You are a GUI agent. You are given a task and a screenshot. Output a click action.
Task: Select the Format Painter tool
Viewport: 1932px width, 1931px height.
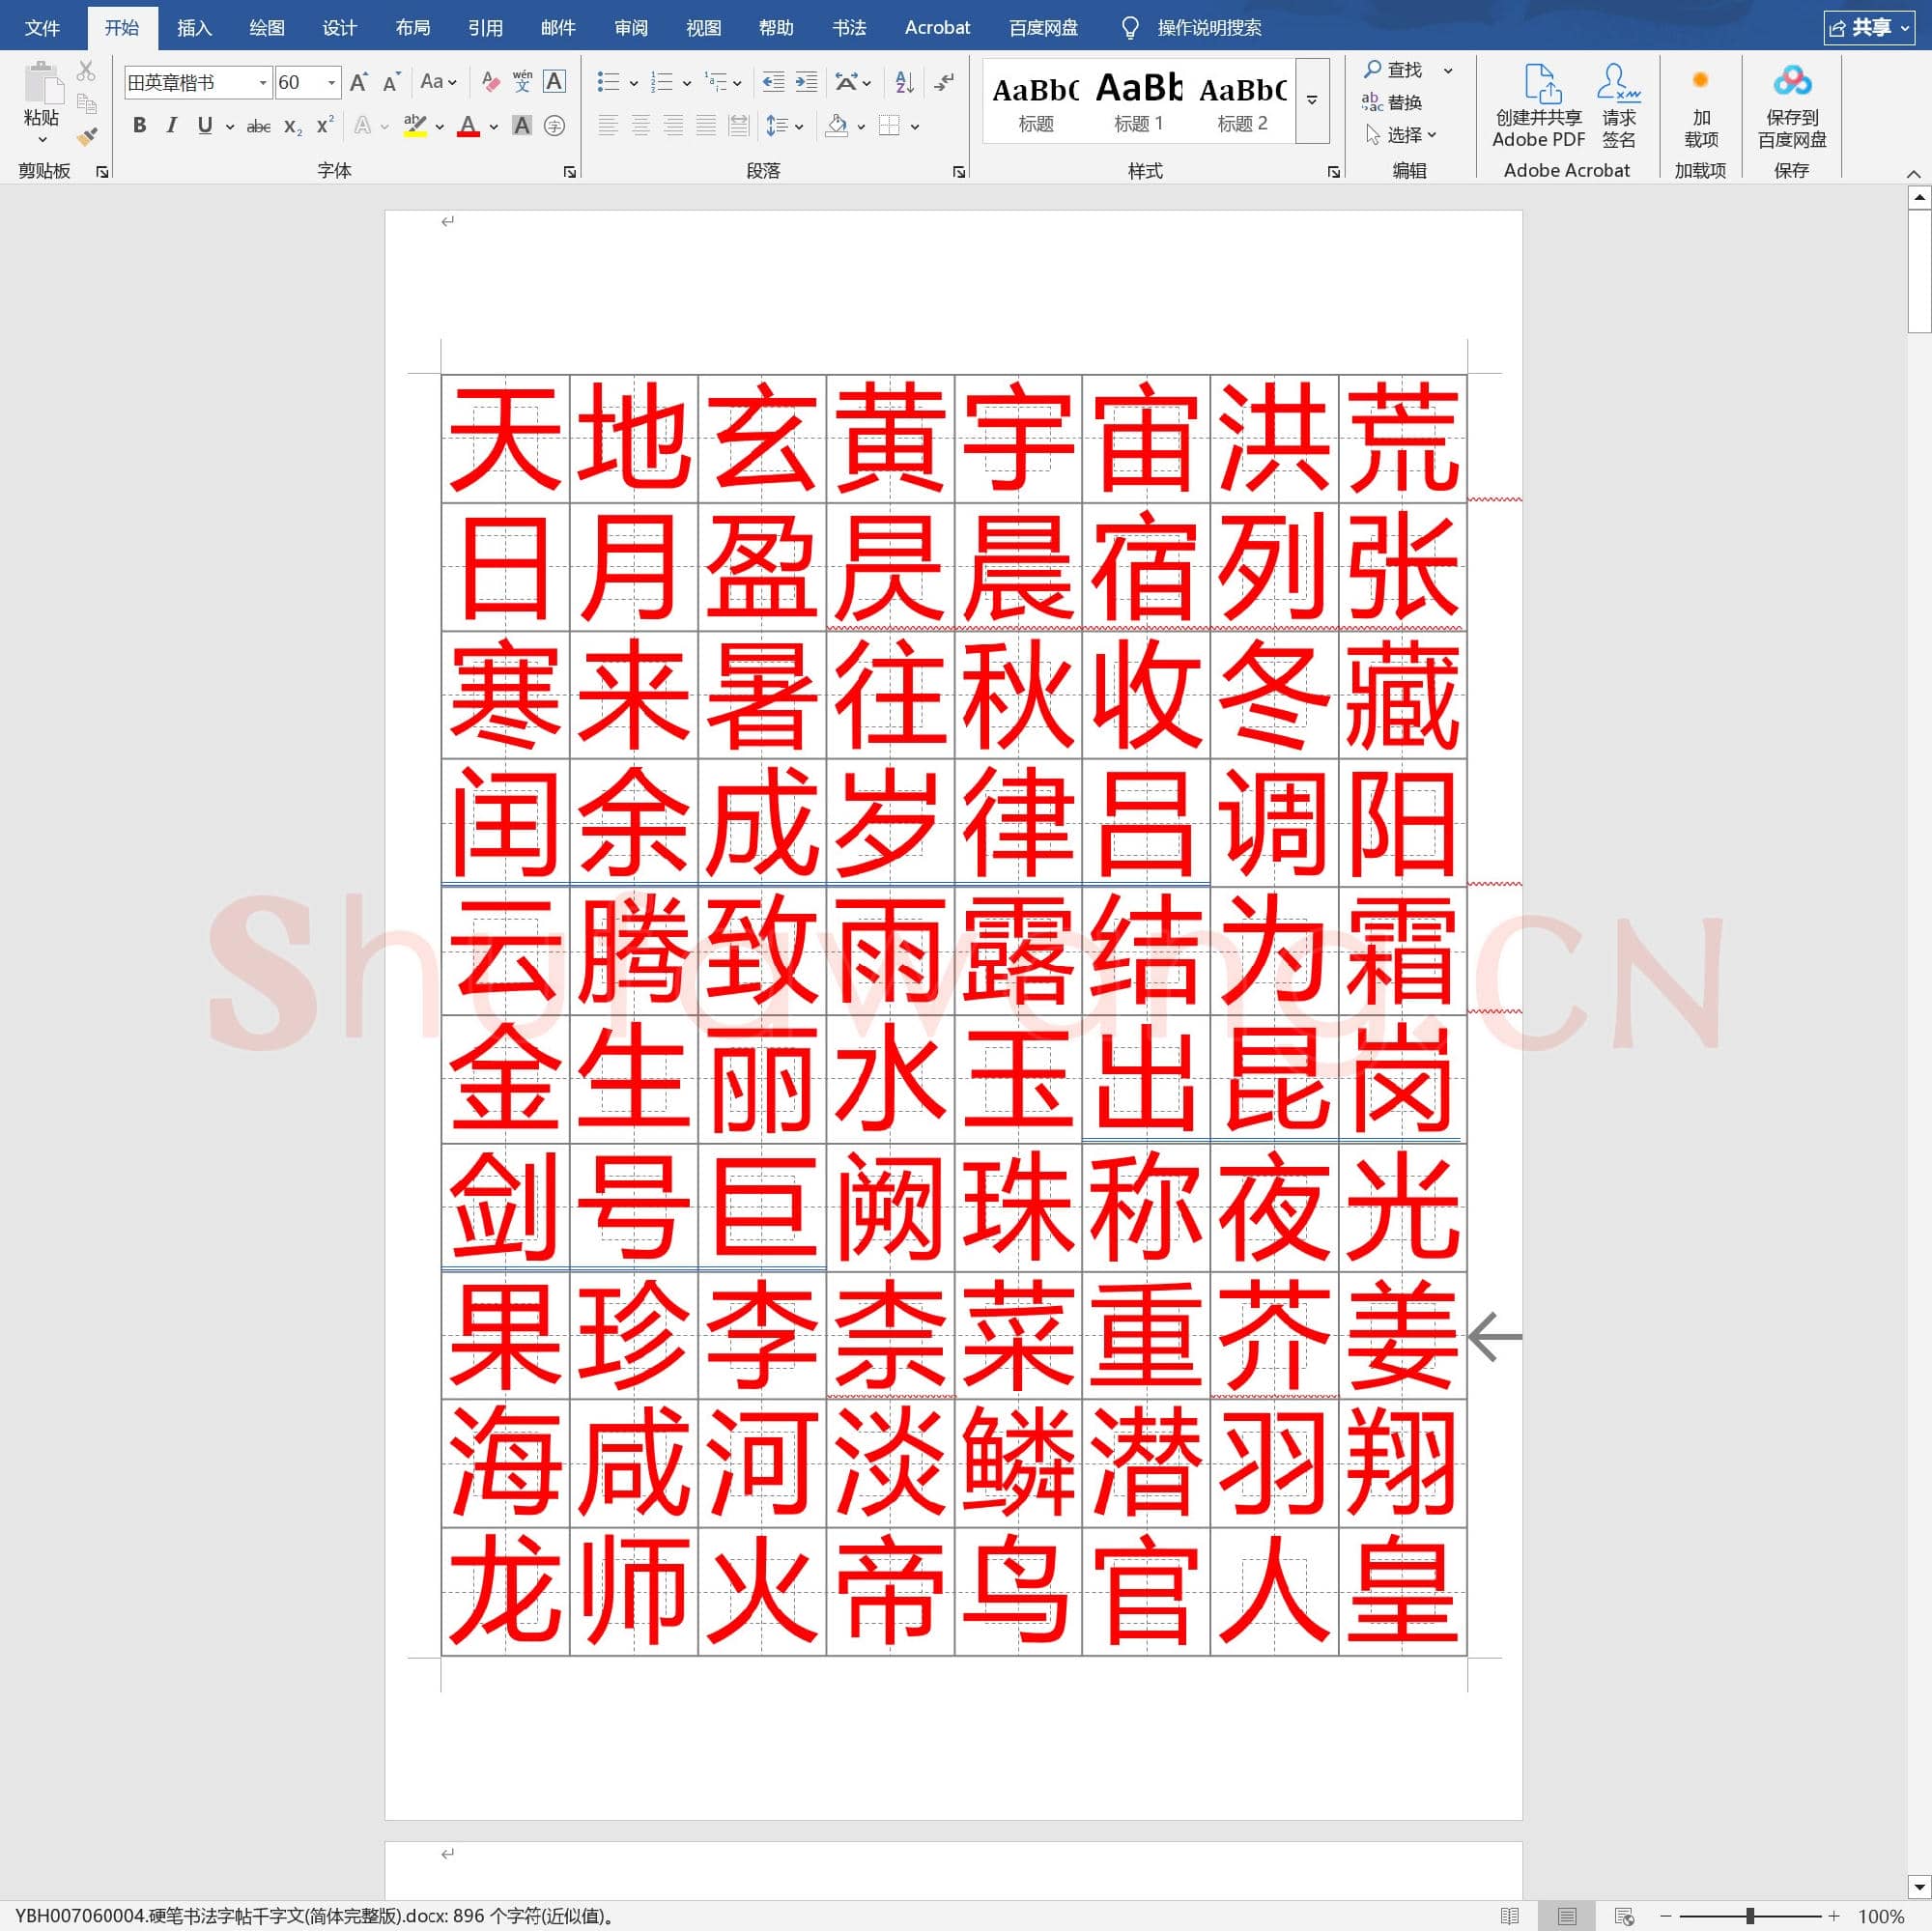86,138
